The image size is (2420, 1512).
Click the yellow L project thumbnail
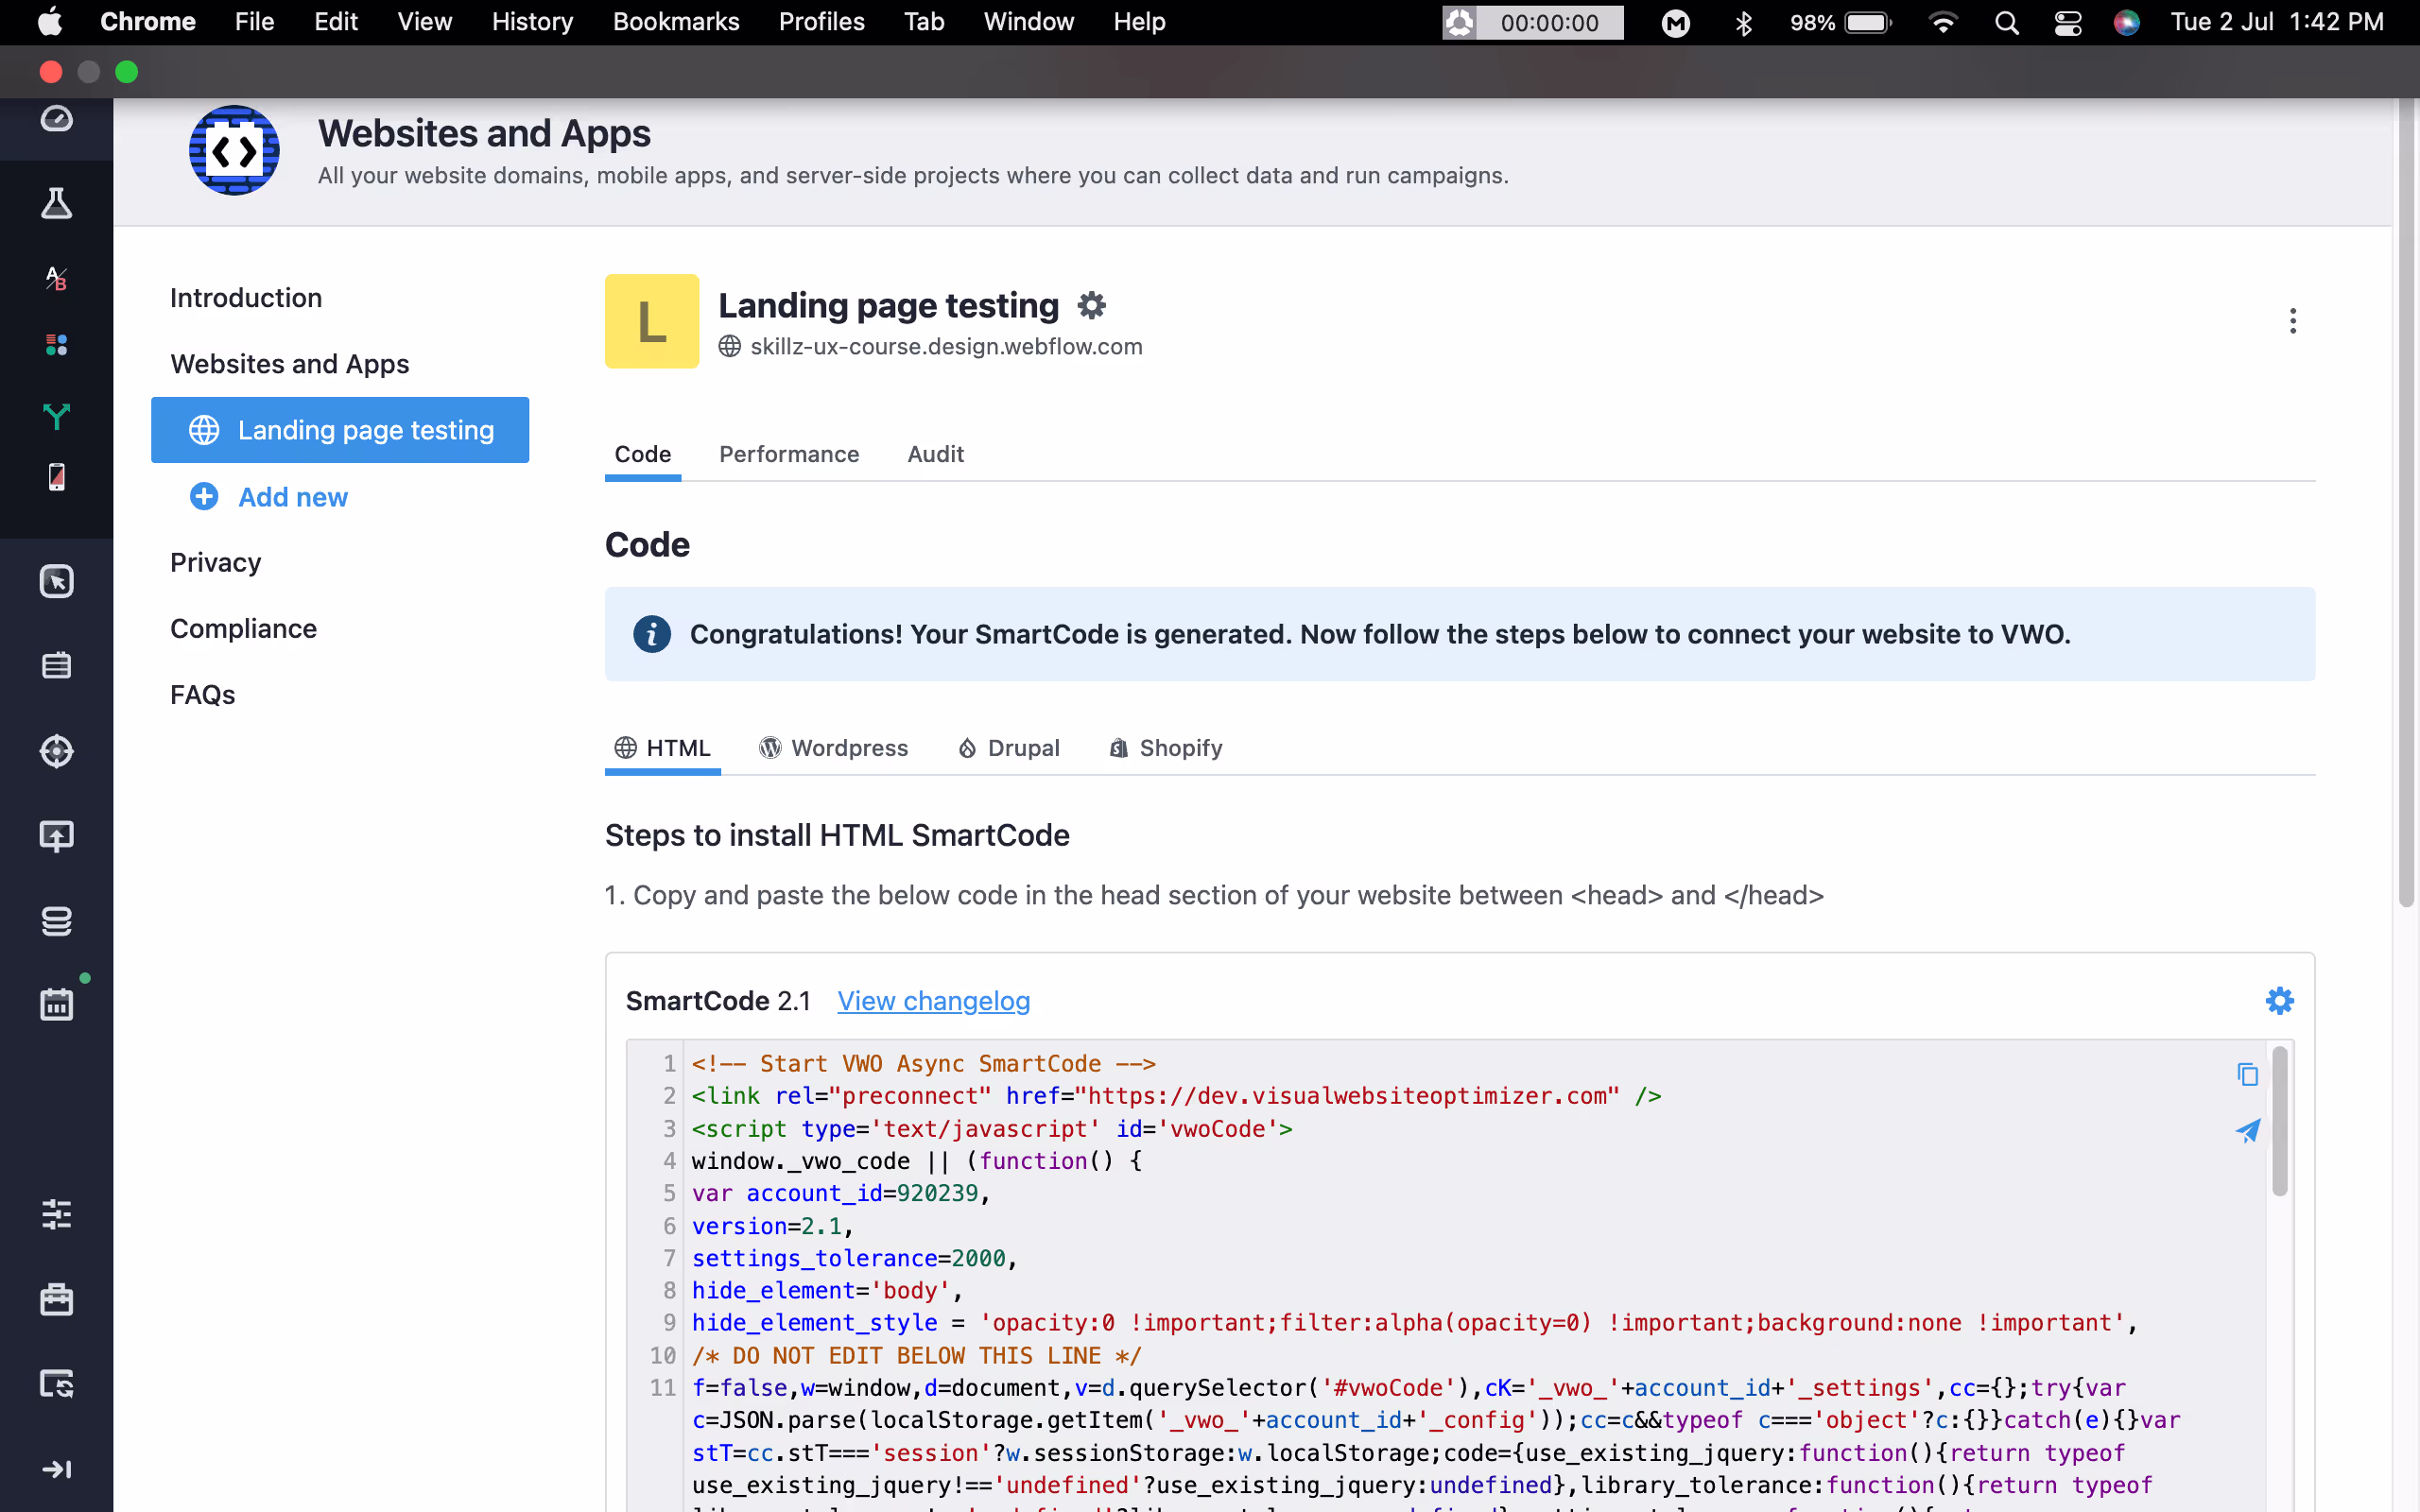[x=652, y=321]
